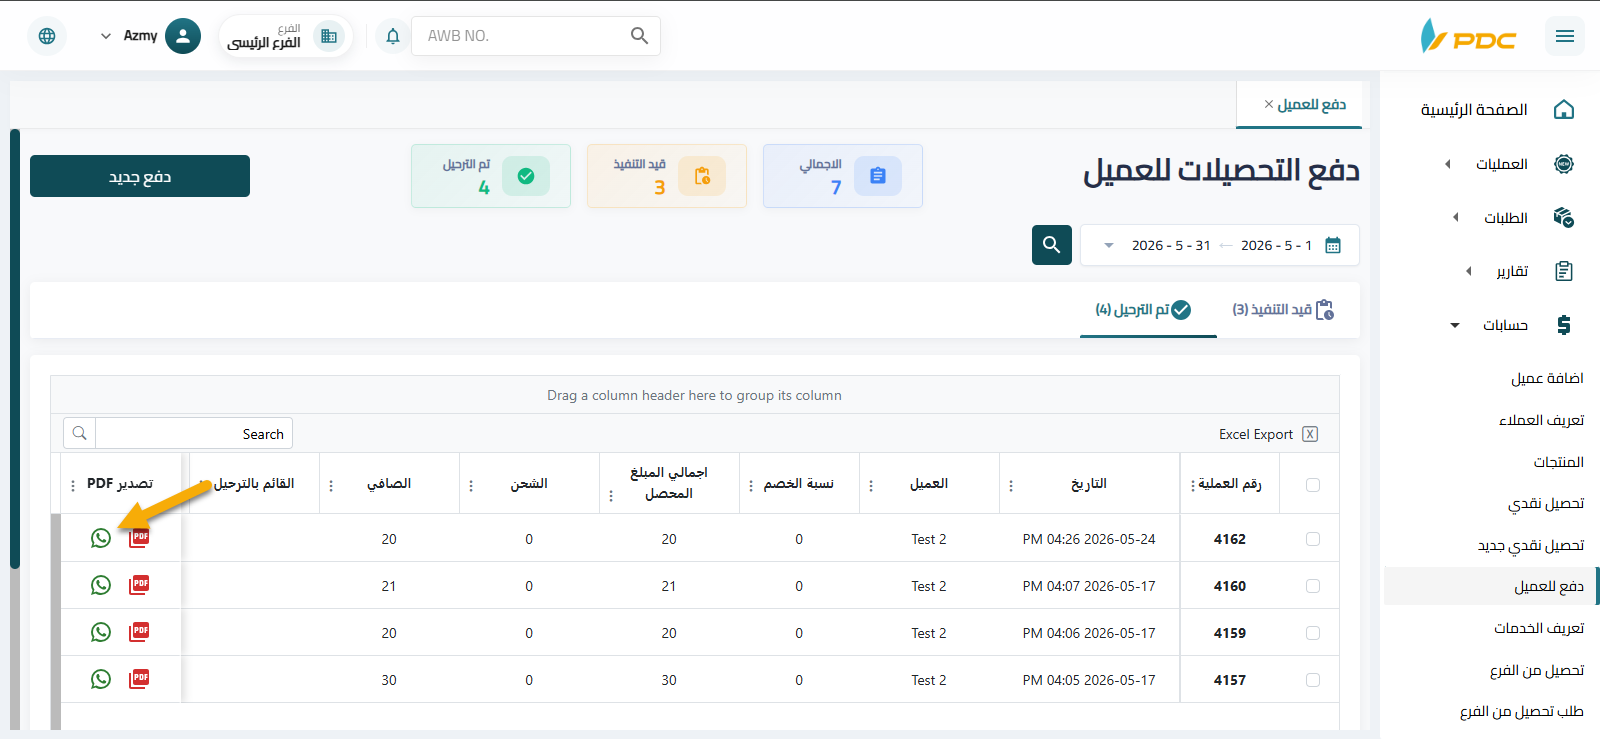Click the notification bell icon
This screenshot has width=1600, height=739.
393,36
